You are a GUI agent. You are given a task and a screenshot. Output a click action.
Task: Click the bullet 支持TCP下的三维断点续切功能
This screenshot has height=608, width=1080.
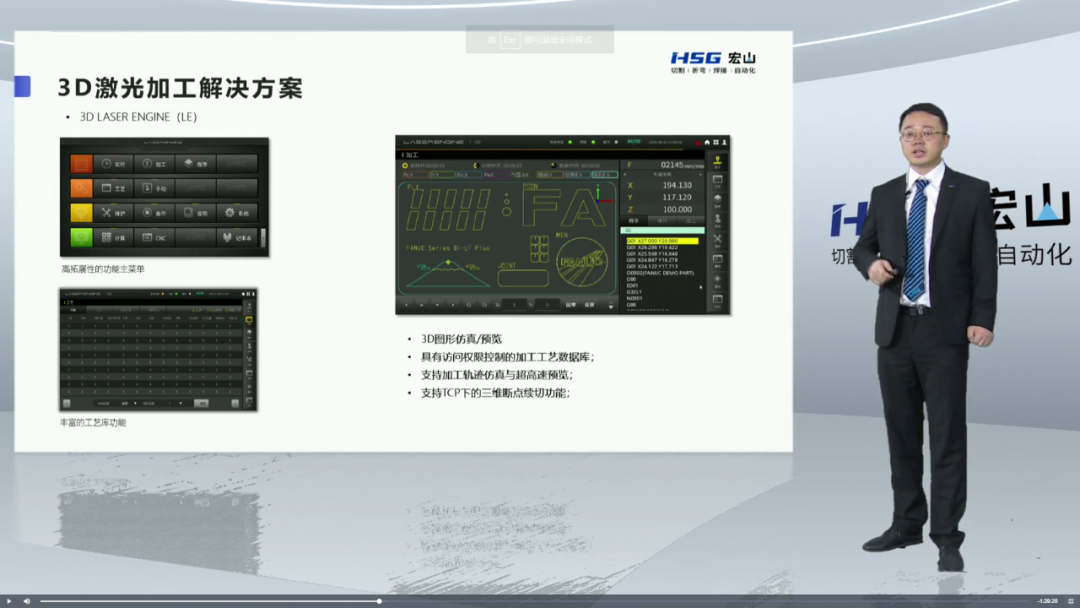(495, 392)
